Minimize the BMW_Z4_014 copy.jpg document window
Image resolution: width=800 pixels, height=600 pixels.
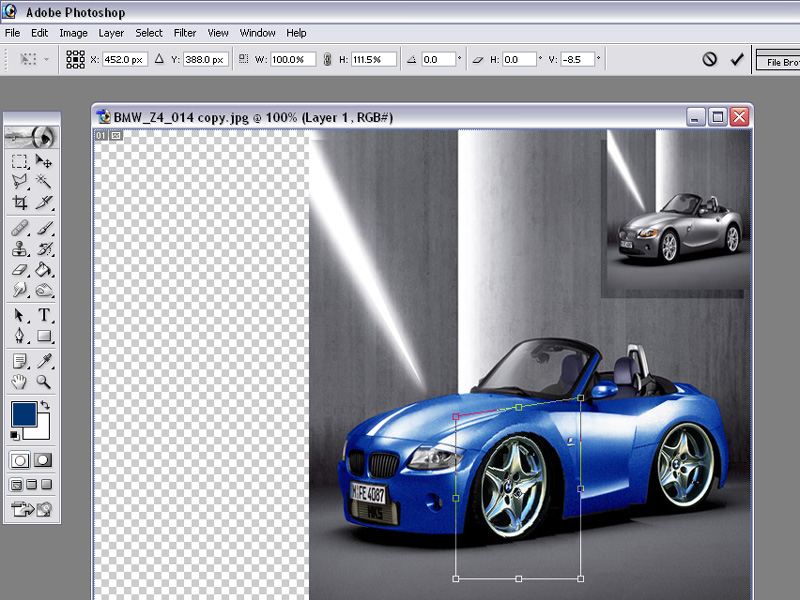point(695,117)
